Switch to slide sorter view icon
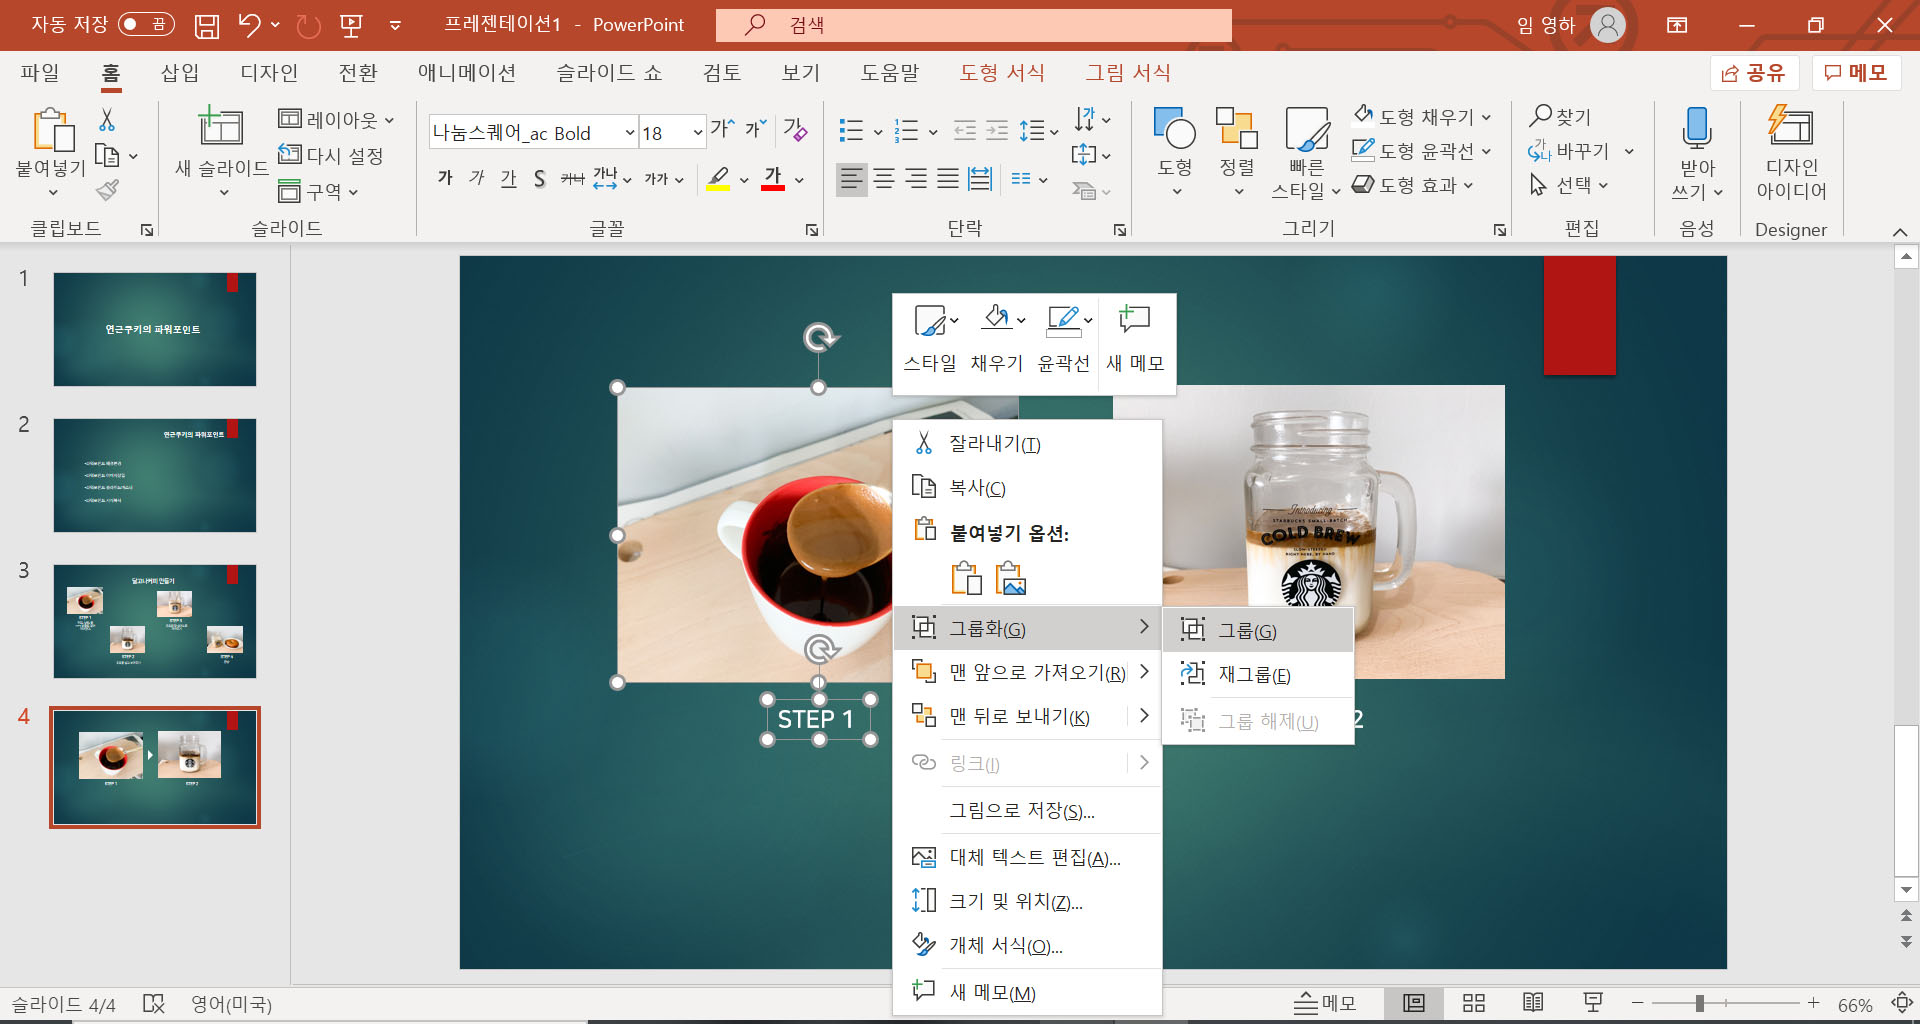This screenshot has height=1024, width=1920. click(x=1474, y=1003)
